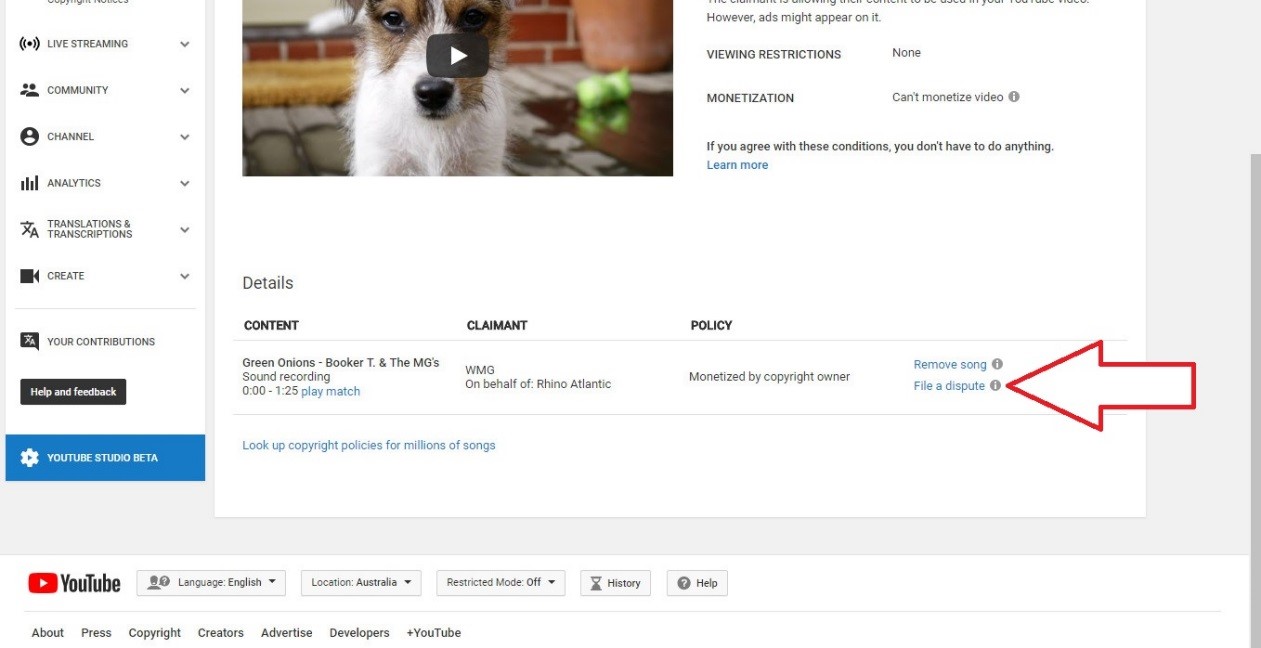
Task: Open Look up copyright policies for millions of songs
Action: click(x=369, y=445)
